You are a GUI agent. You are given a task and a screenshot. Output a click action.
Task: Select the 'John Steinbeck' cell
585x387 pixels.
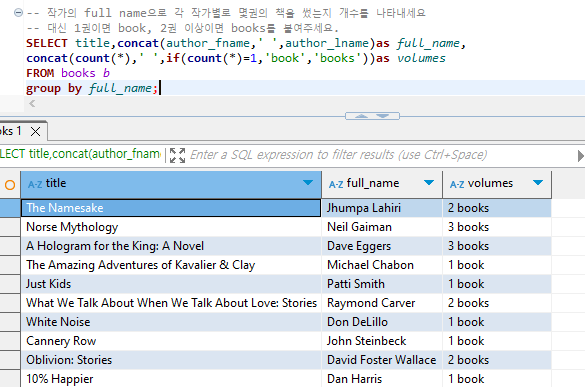382,341
